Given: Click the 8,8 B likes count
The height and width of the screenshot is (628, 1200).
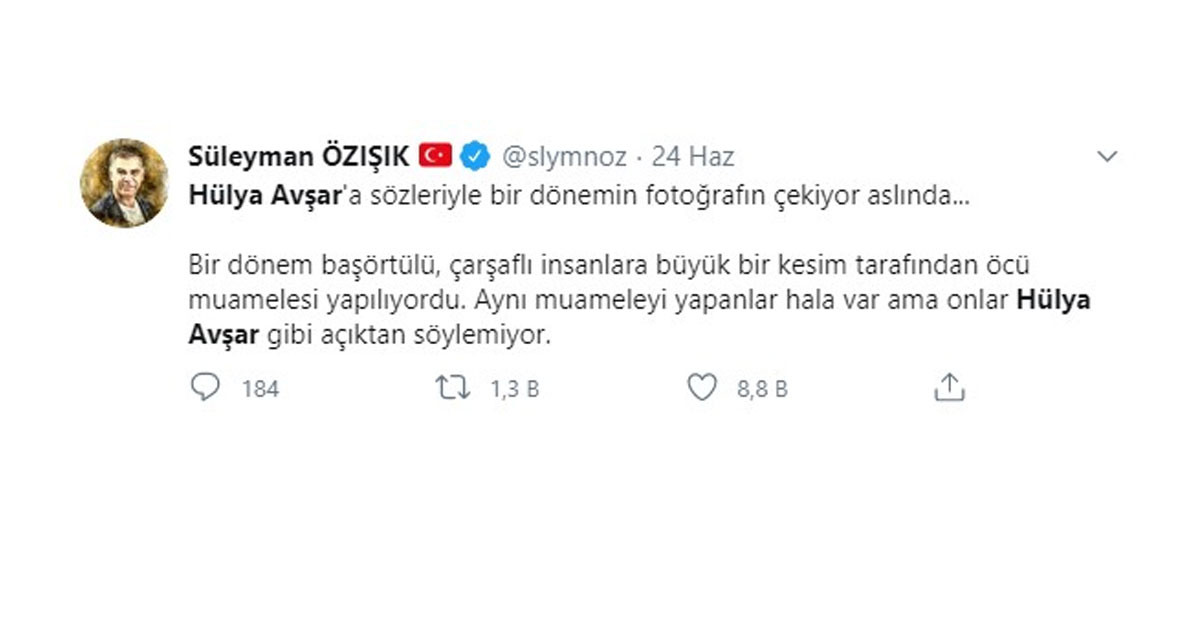Looking at the screenshot, I should coord(762,389).
